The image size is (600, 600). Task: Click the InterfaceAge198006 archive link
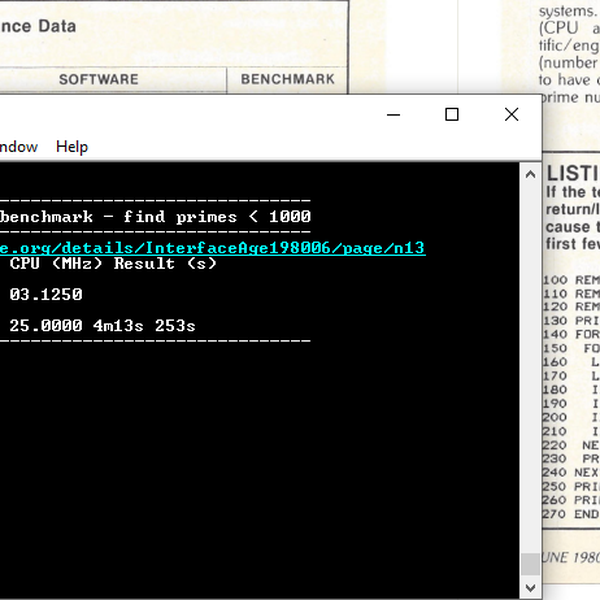click(x=212, y=247)
